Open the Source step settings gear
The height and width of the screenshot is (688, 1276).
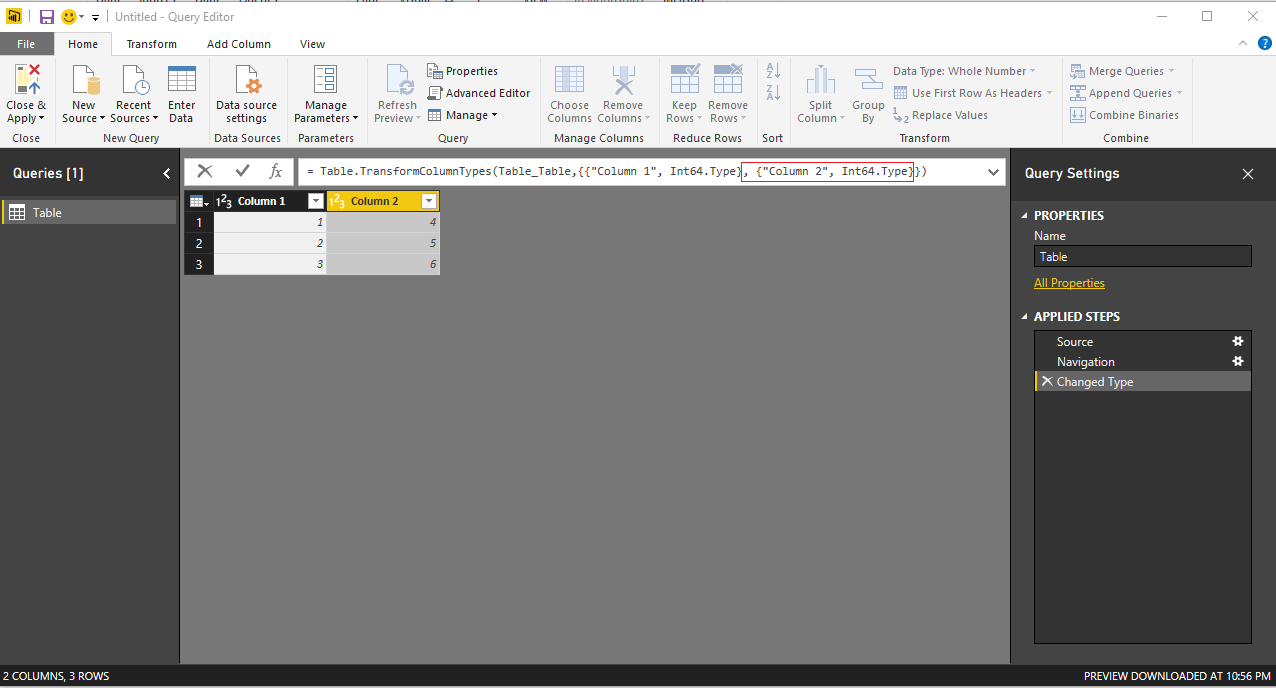pos(1238,341)
